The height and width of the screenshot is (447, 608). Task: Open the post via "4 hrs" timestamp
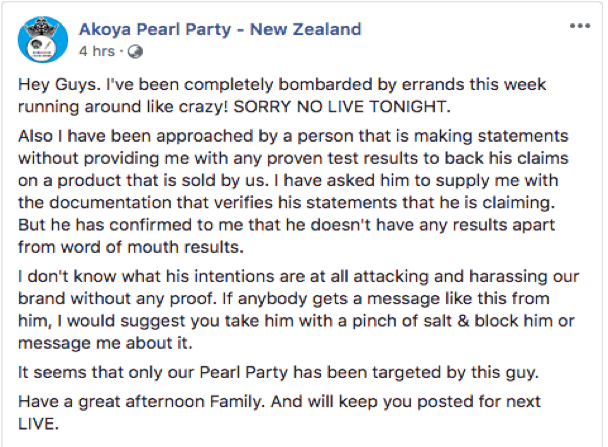coord(97,51)
